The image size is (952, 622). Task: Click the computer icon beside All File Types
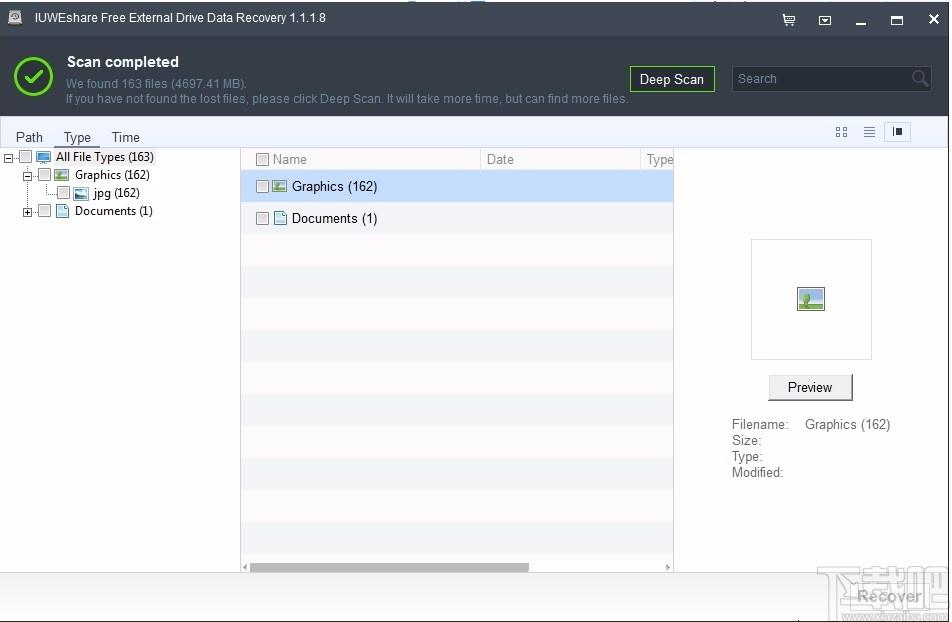point(43,157)
